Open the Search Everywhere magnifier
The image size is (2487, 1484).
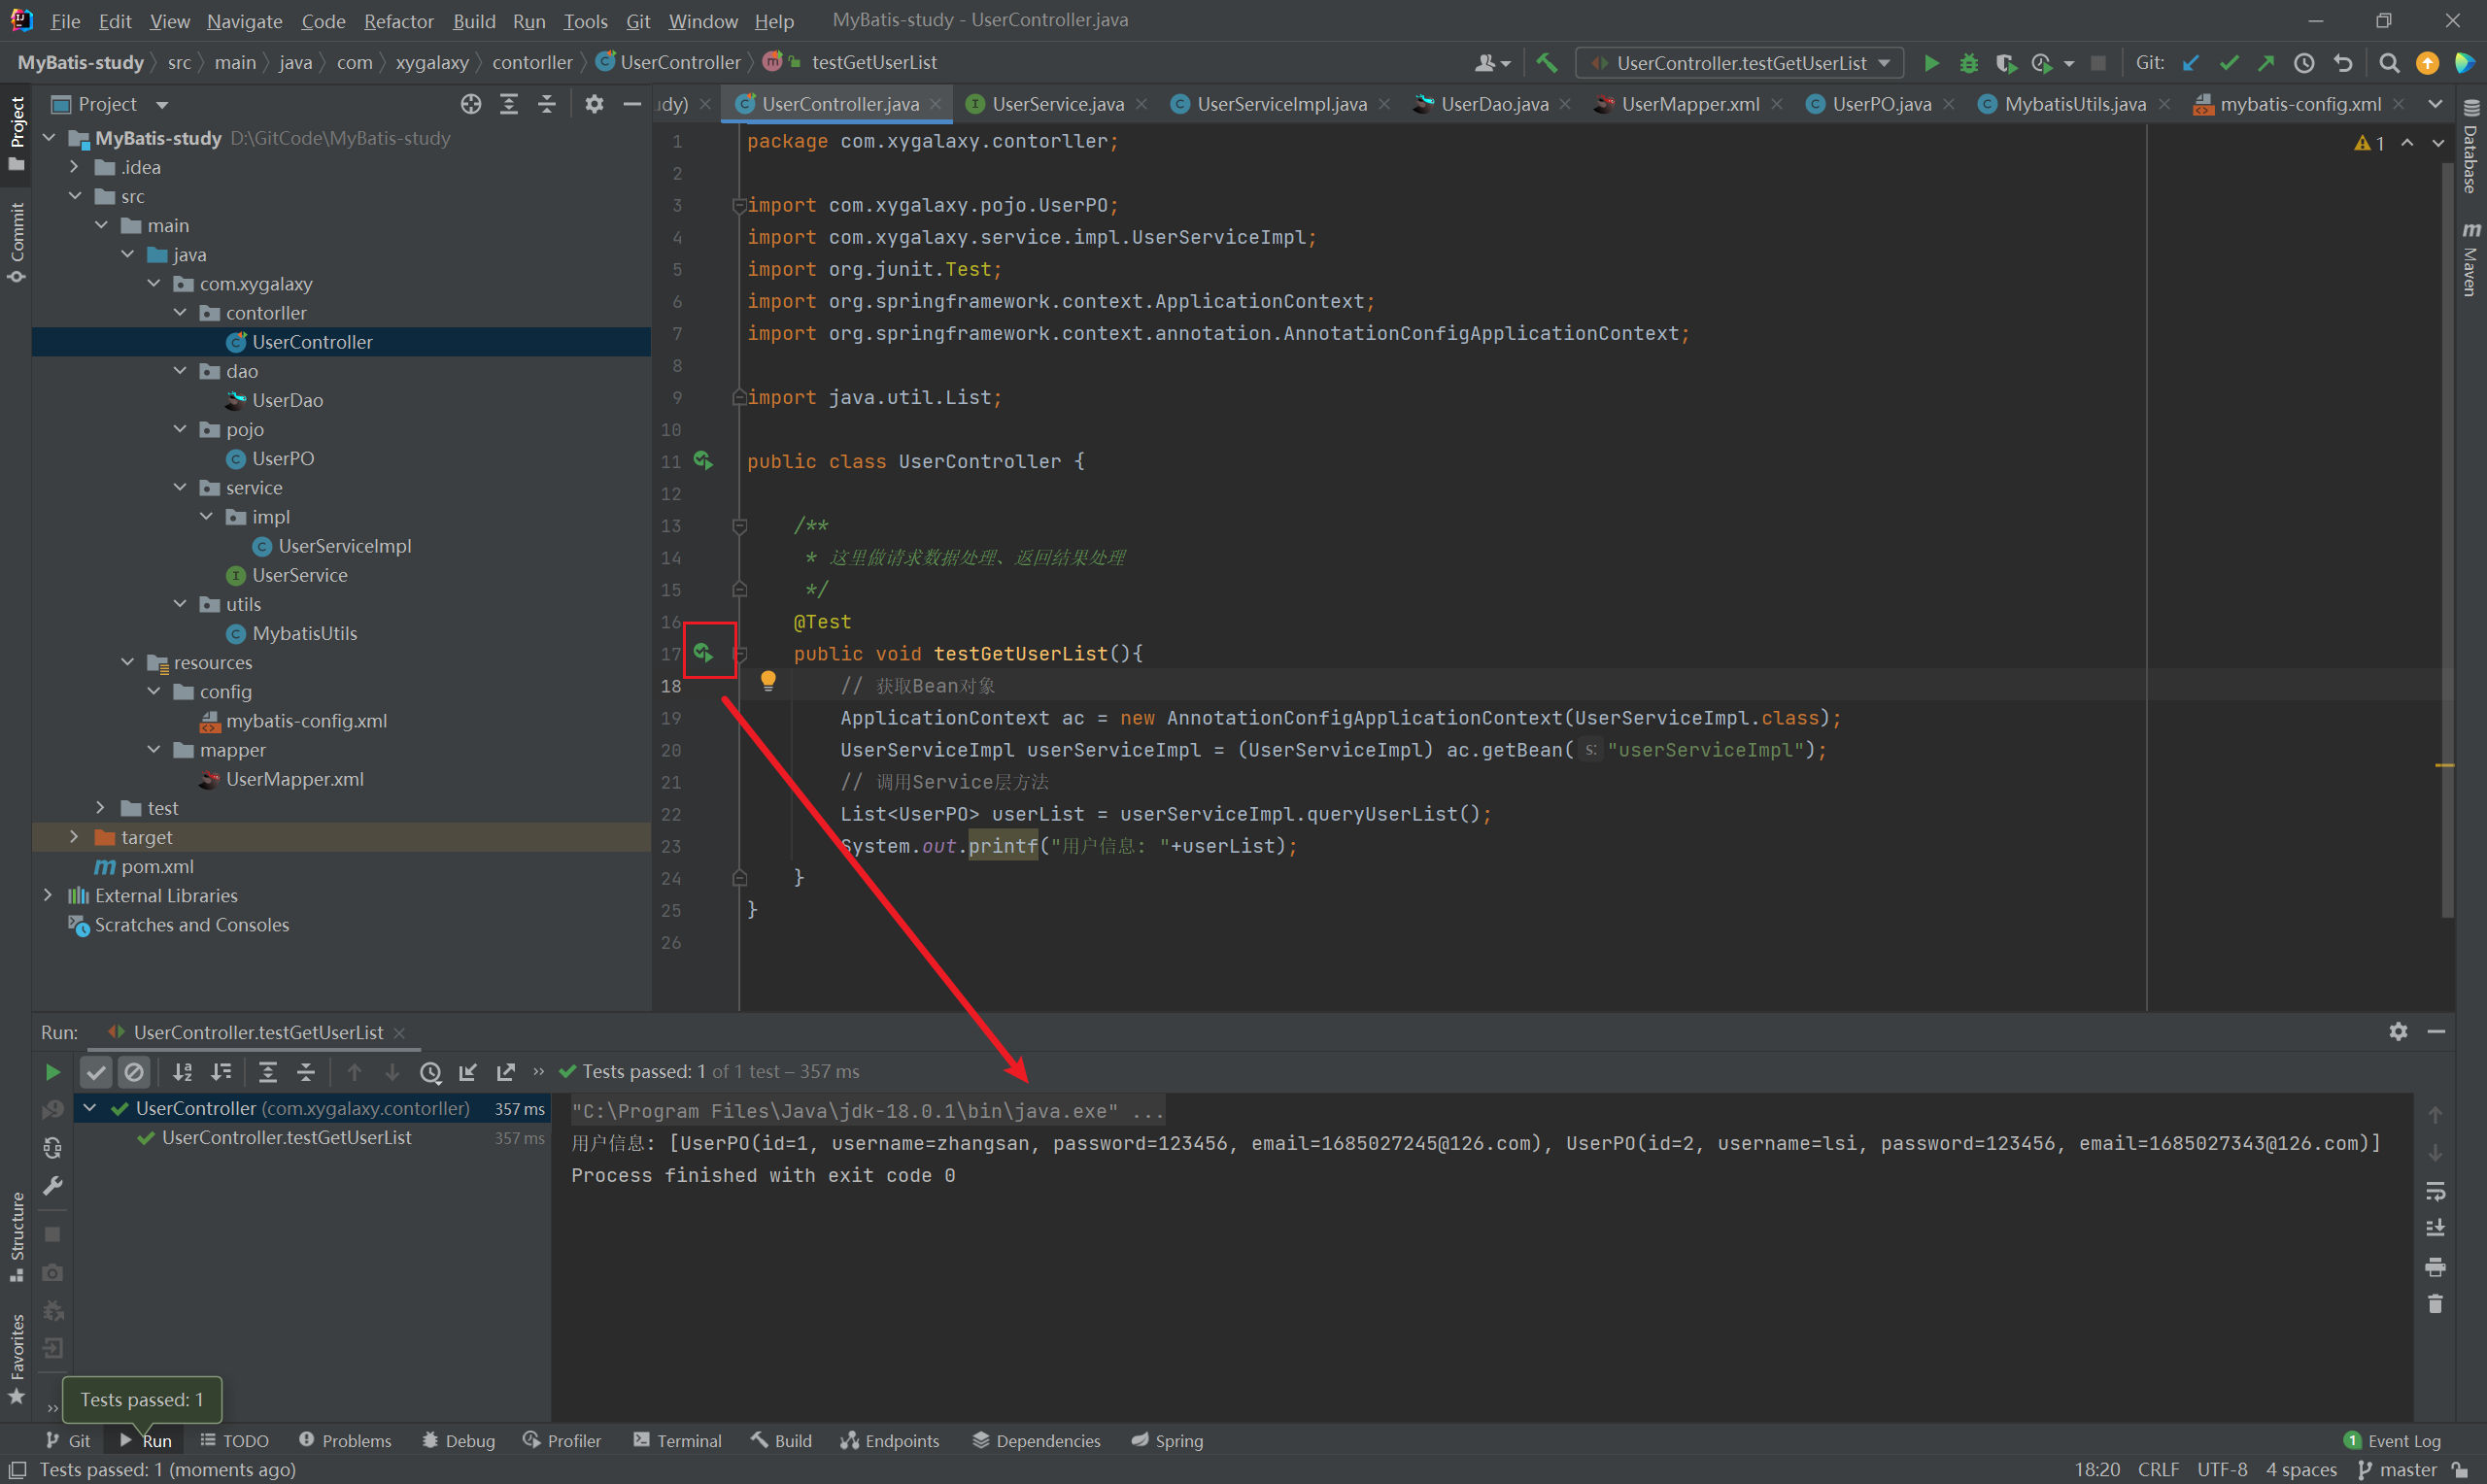click(x=2388, y=63)
